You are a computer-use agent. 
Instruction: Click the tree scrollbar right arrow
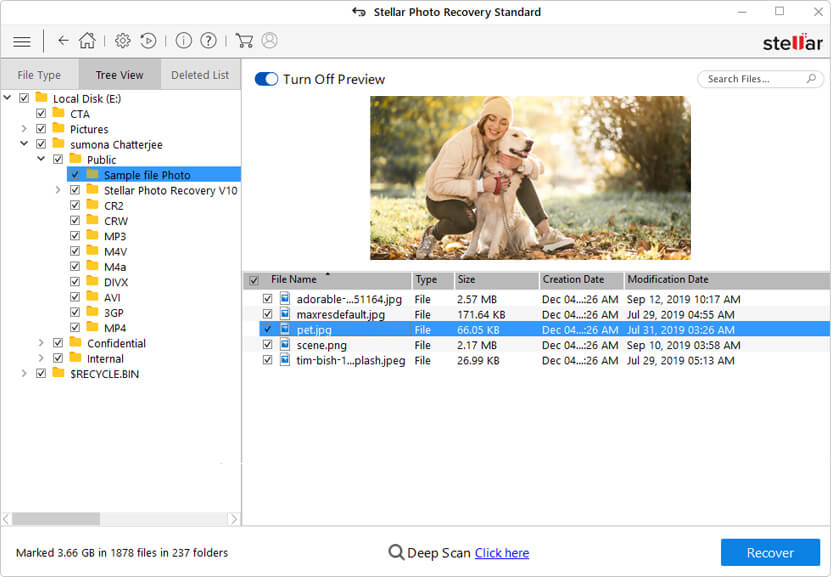234,519
